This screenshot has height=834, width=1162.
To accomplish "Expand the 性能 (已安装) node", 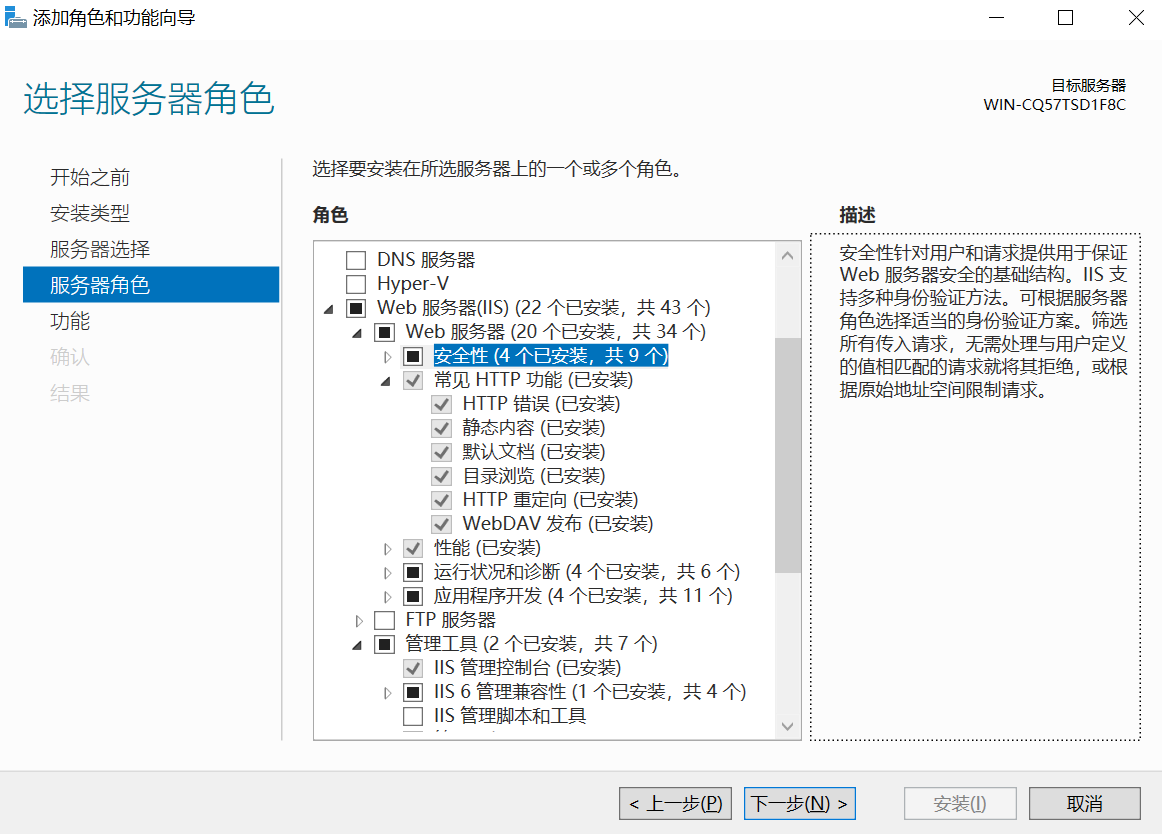I will (x=387, y=549).
